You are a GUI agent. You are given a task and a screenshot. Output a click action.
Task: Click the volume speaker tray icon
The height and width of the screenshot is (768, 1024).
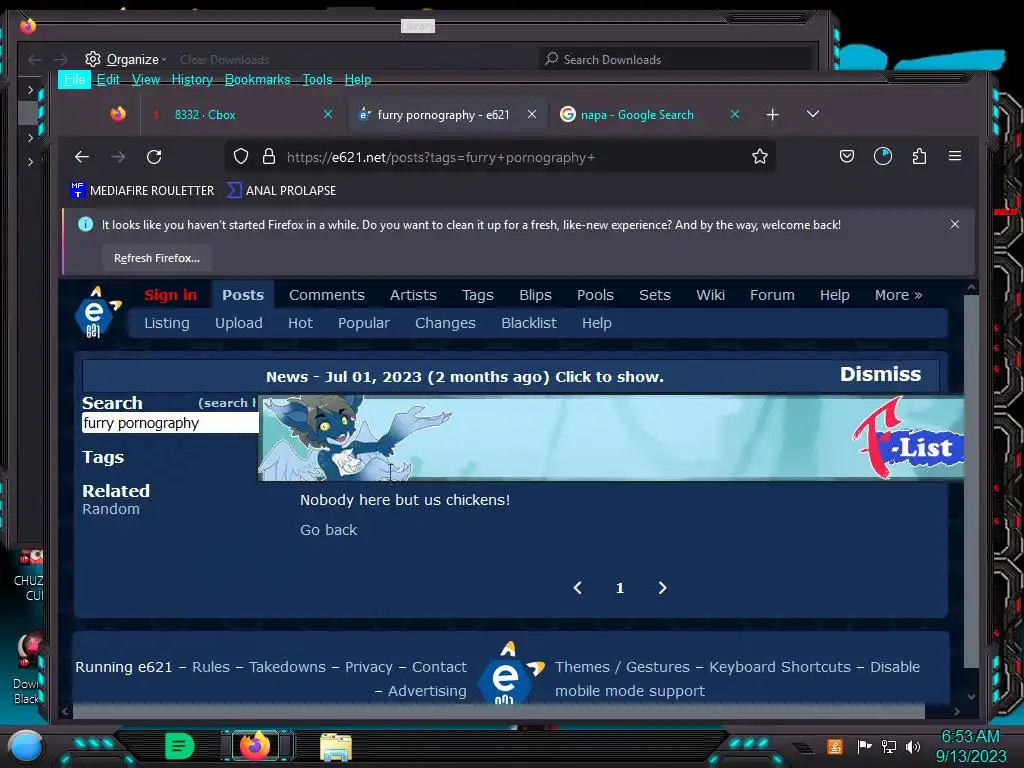click(913, 746)
